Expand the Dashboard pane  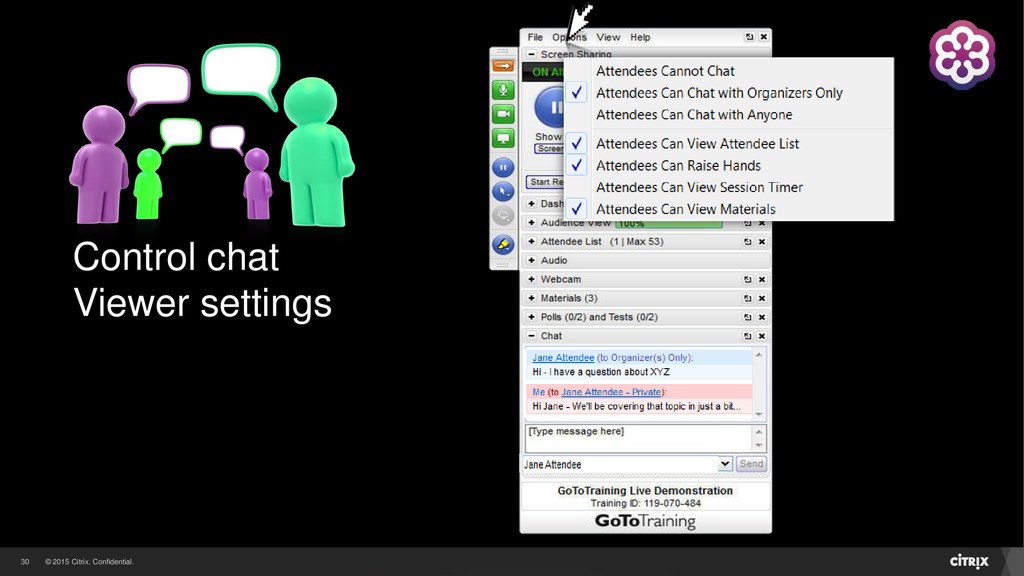coord(532,204)
